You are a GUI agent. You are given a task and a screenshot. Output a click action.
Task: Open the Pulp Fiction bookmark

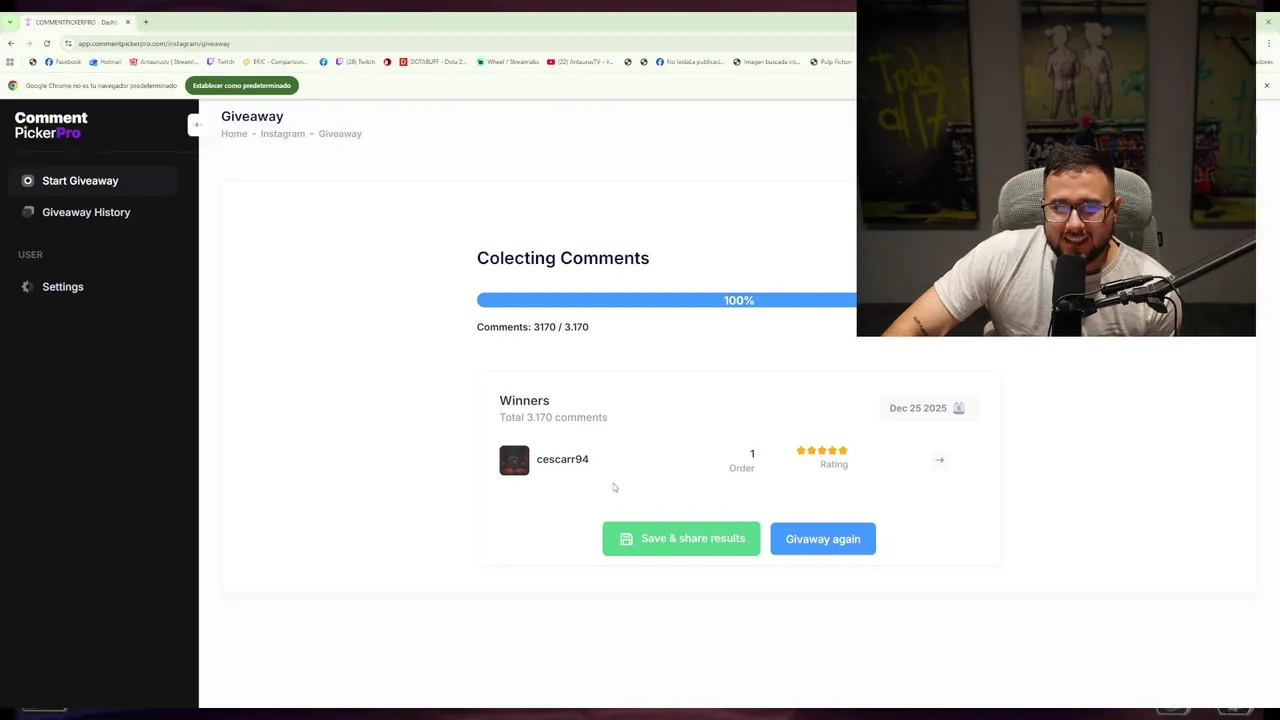[831, 62]
